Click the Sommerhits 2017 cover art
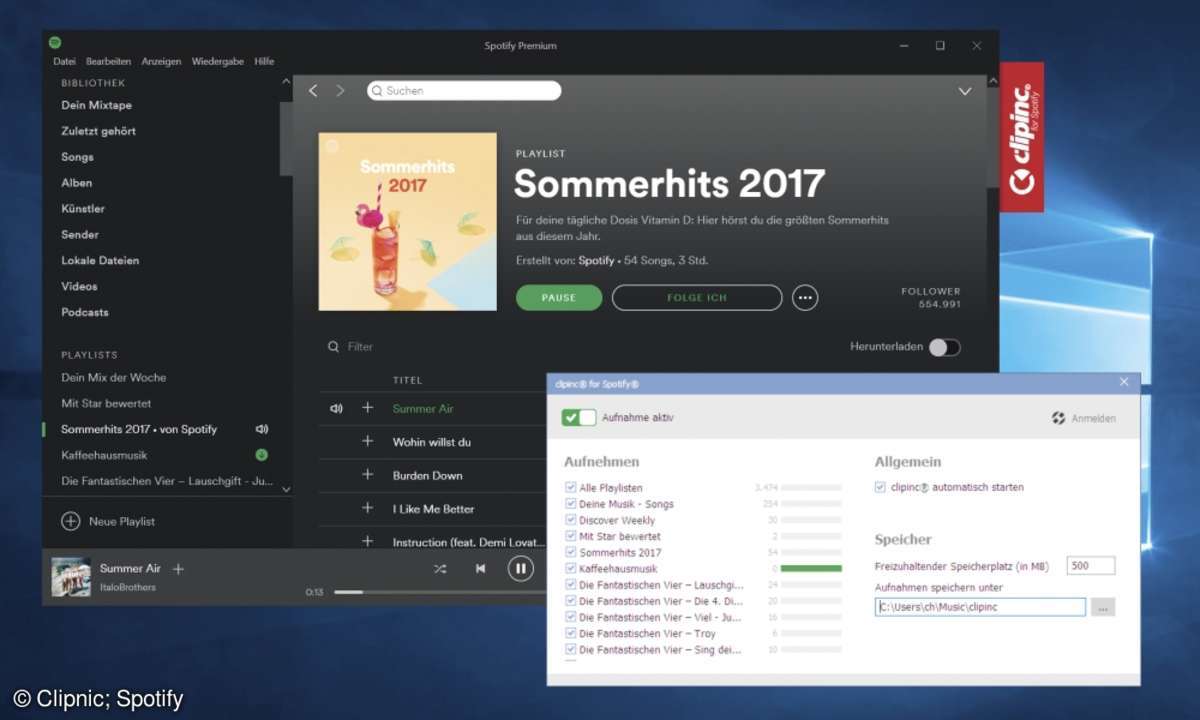 point(407,222)
